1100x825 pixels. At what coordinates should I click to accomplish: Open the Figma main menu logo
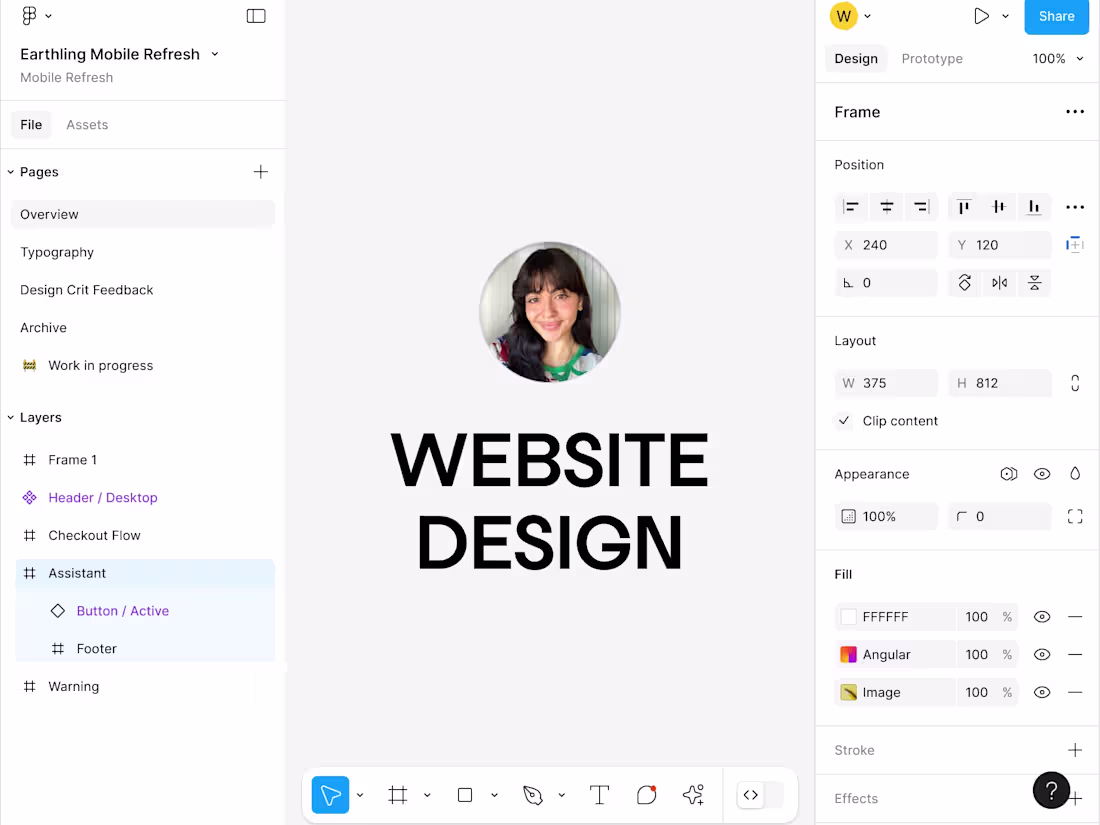coord(29,15)
